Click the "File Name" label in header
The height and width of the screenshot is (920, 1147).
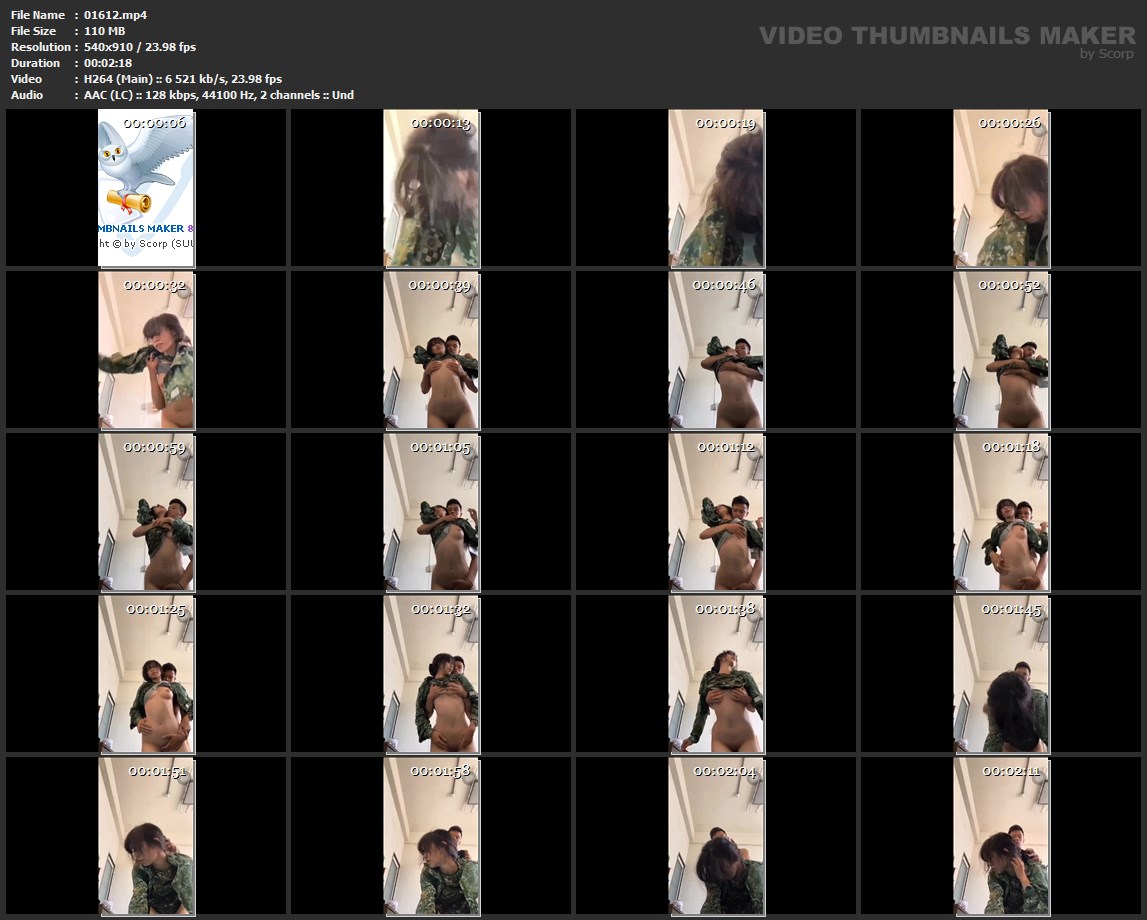(38, 15)
